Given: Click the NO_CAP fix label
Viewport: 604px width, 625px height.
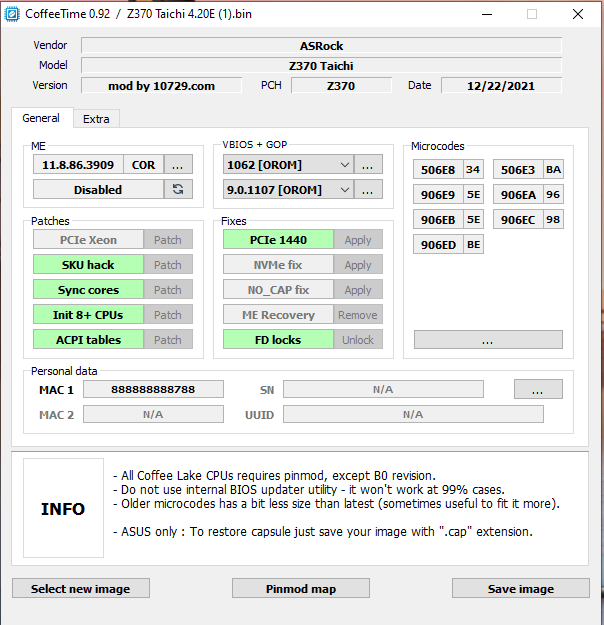Looking at the screenshot, I should click(x=278, y=290).
